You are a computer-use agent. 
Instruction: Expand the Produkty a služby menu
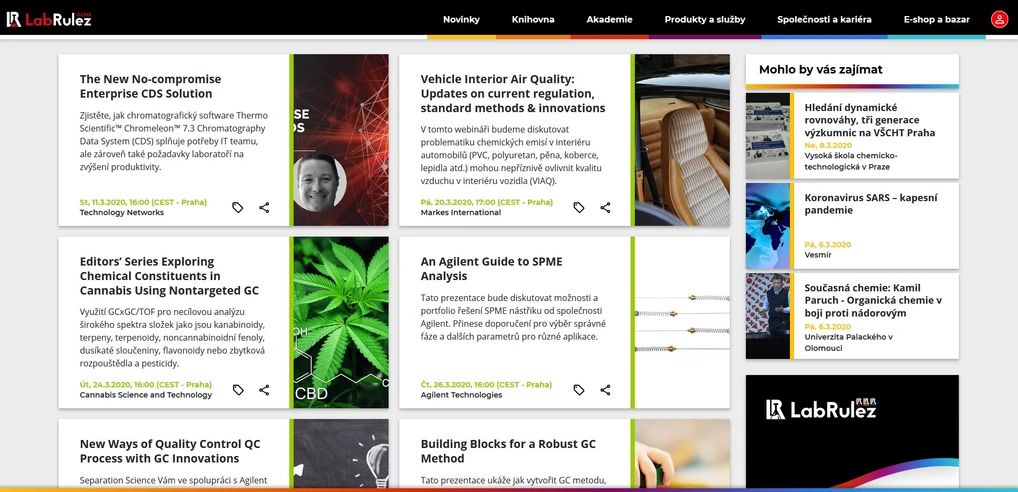705,19
